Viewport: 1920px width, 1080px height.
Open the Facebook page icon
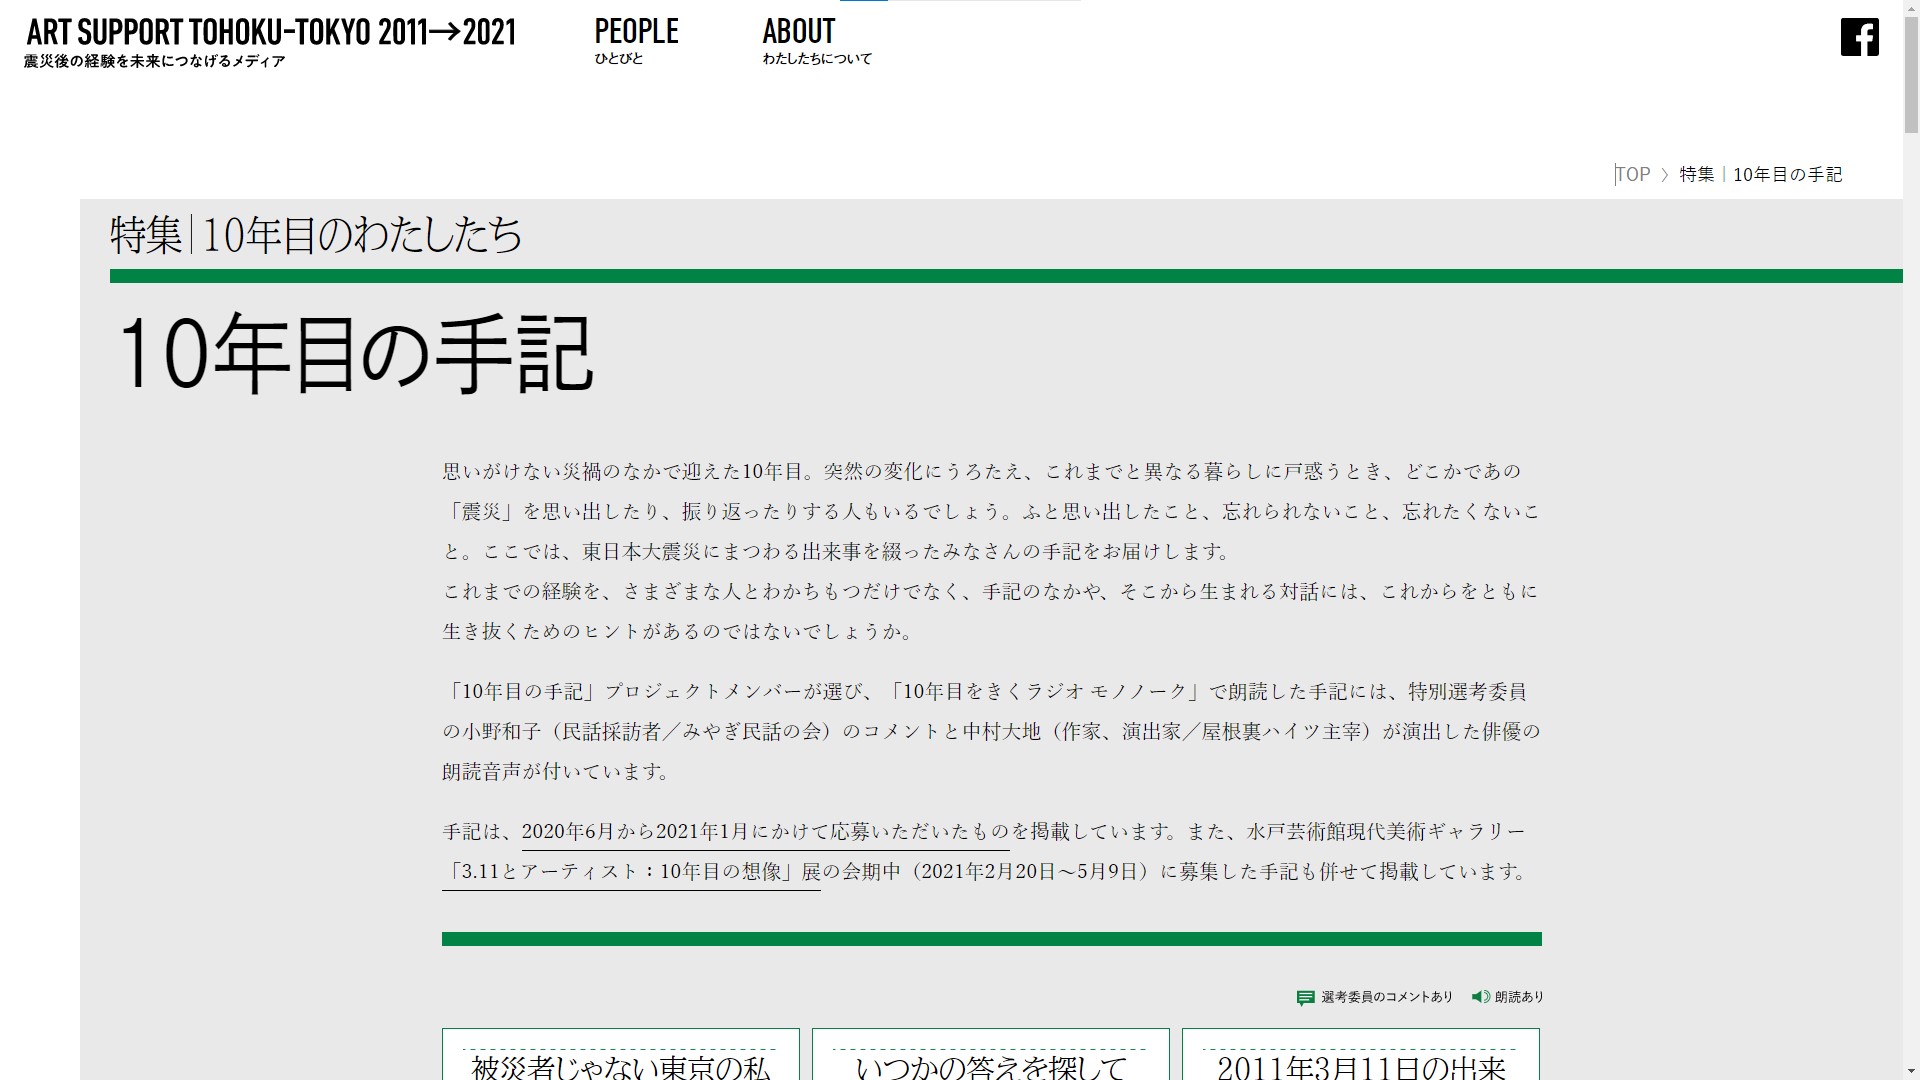pos(1859,37)
